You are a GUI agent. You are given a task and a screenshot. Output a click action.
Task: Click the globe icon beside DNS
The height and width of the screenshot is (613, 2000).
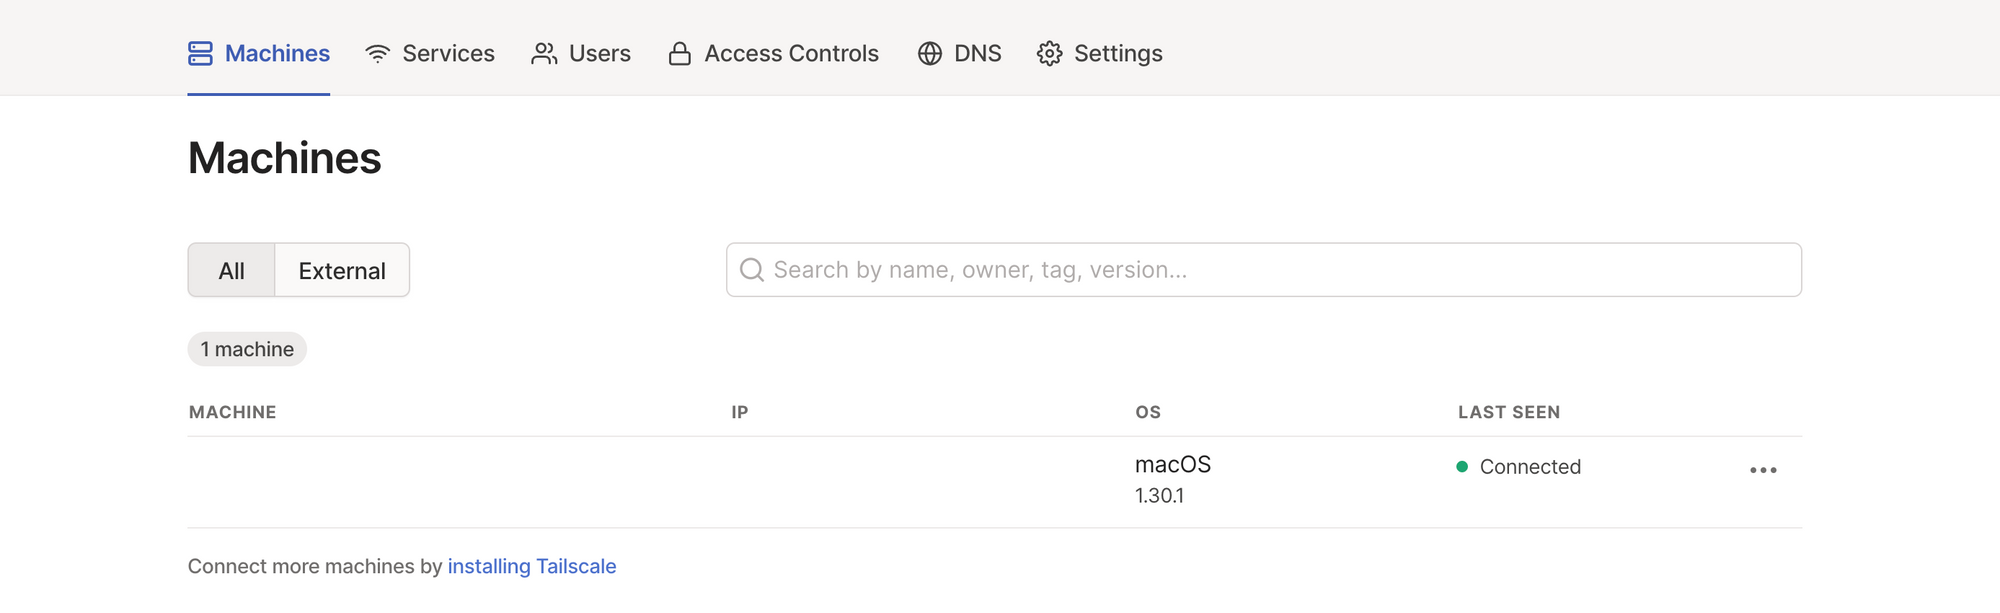click(x=929, y=54)
